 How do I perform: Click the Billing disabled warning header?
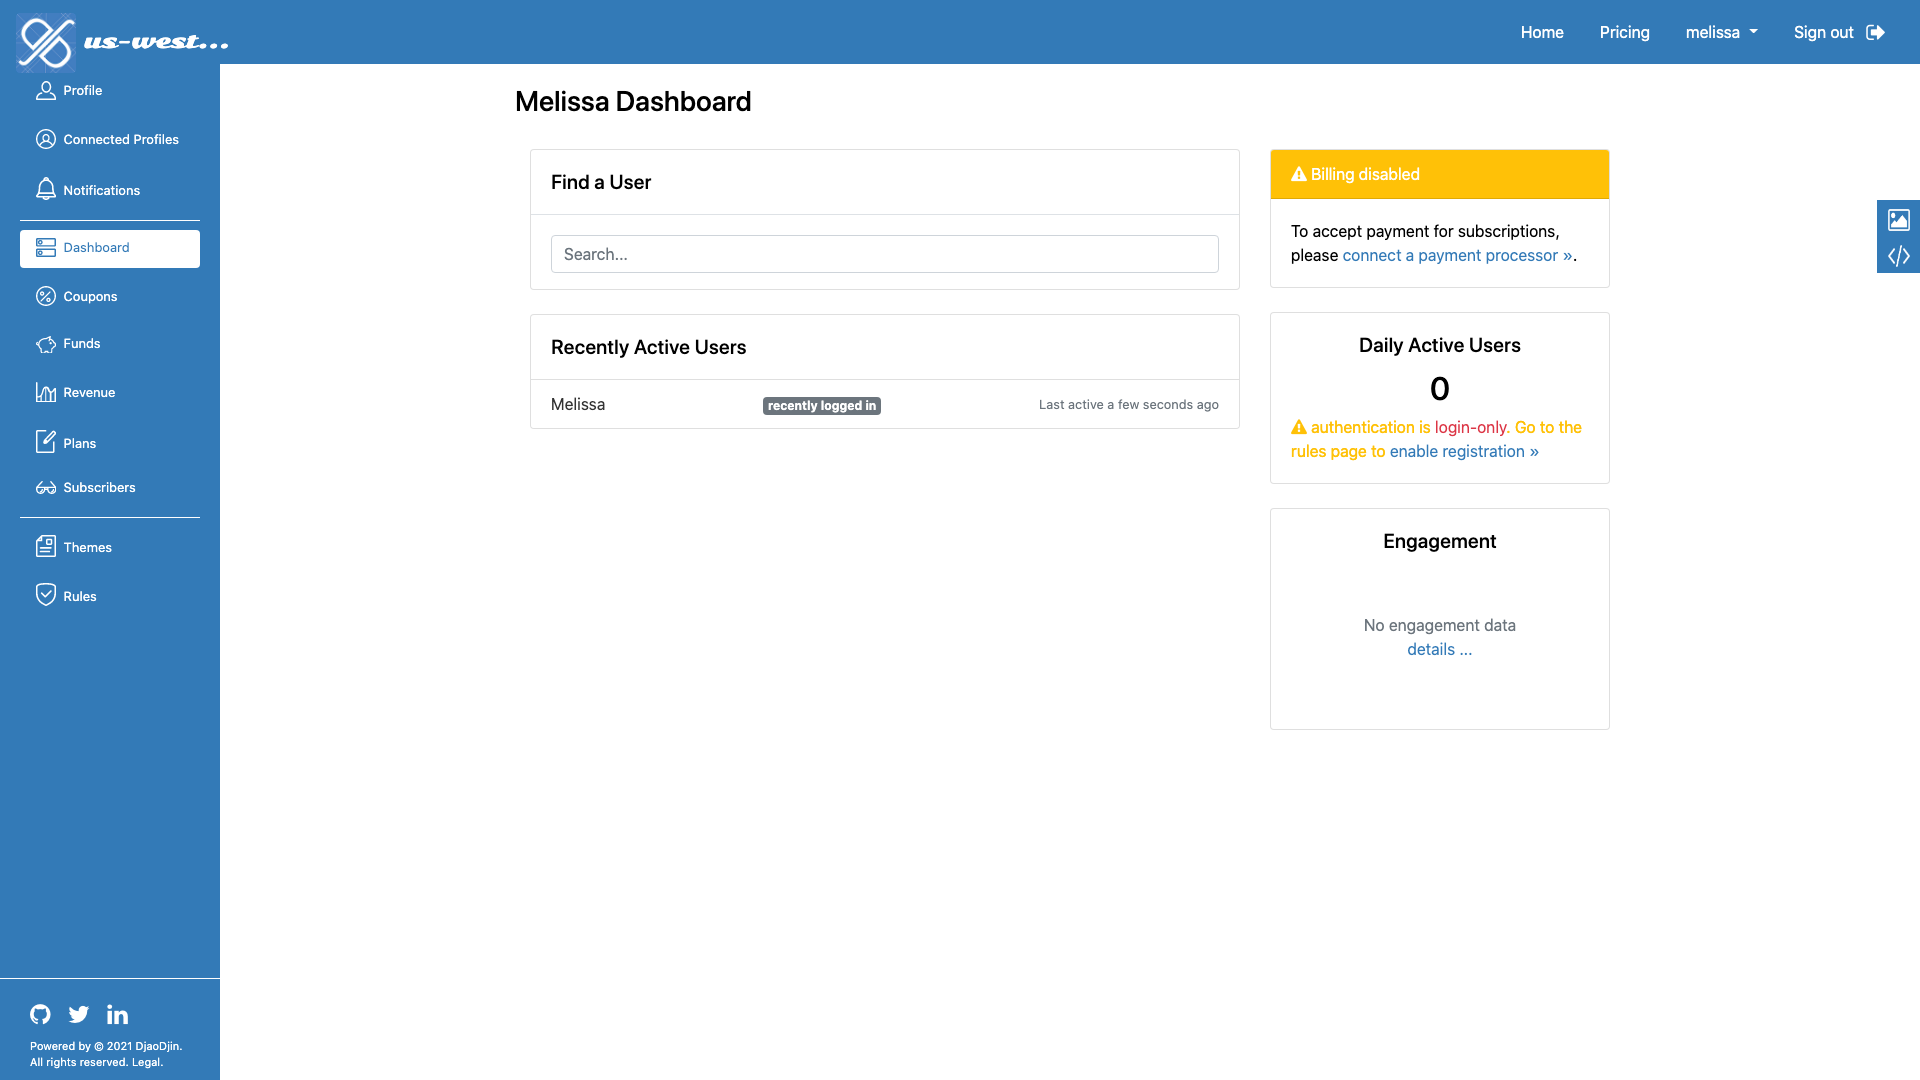1439,174
